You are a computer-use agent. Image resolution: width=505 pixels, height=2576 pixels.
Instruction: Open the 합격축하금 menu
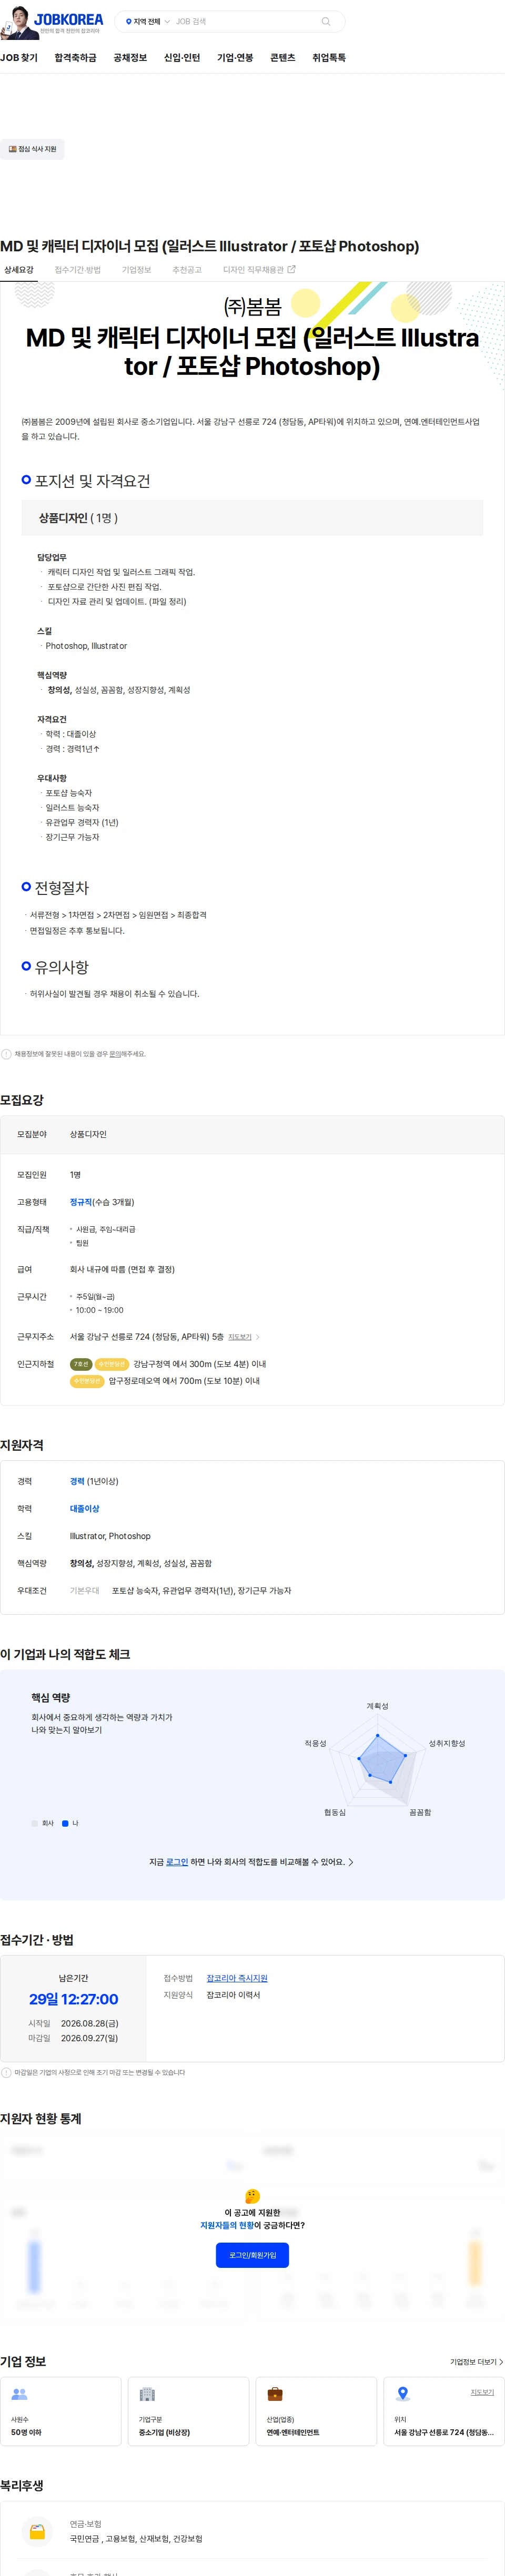[75, 58]
